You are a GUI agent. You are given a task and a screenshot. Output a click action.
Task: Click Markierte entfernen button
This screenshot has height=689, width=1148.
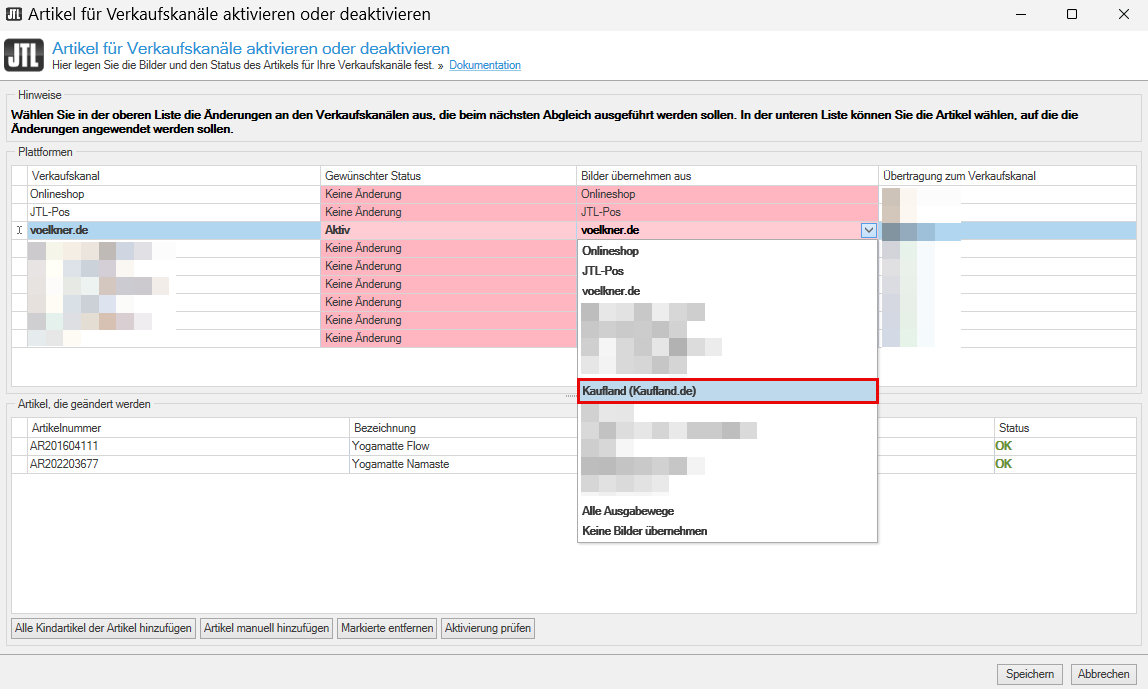[x=387, y=628]
